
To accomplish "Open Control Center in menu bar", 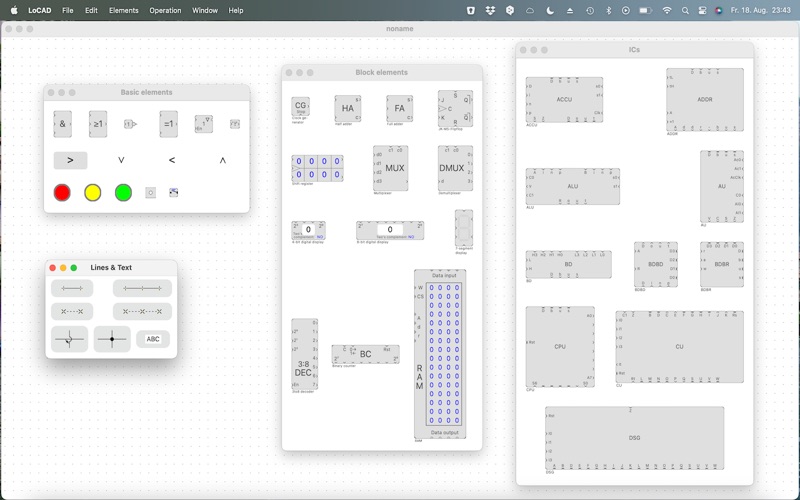I will (702, 10).
